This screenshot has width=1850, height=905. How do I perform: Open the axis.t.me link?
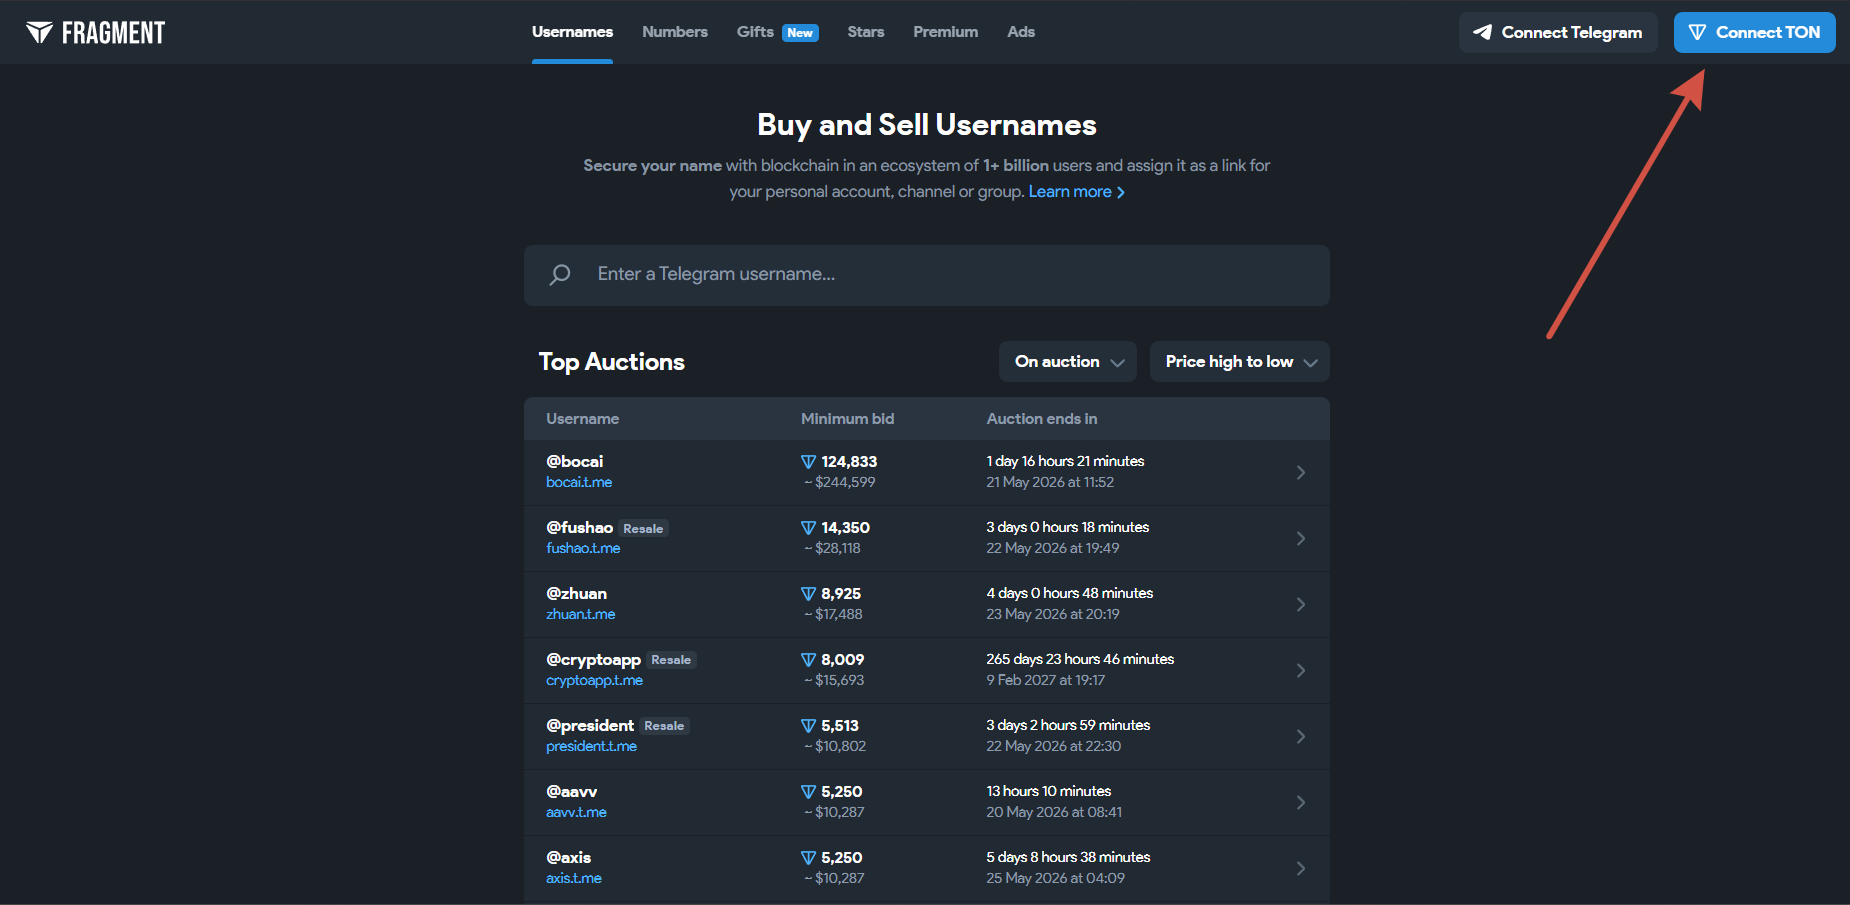coord(574,878)
